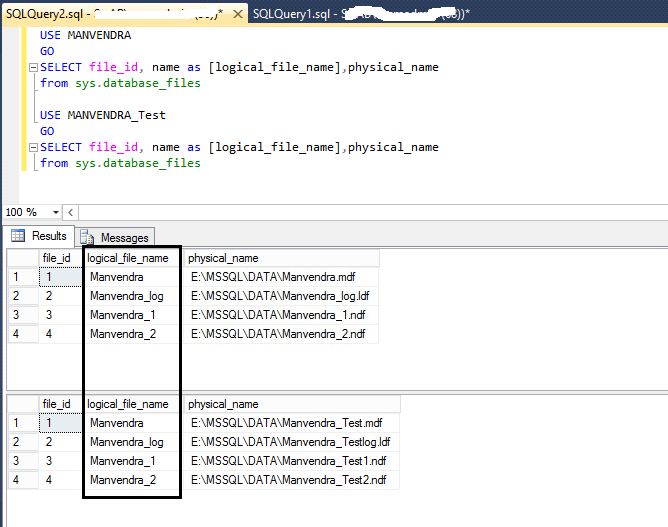This screenshot has height=527, width=668.
Task: Click USE MANVENDRA_Test line in editor
Action: [x=103, y=115]
